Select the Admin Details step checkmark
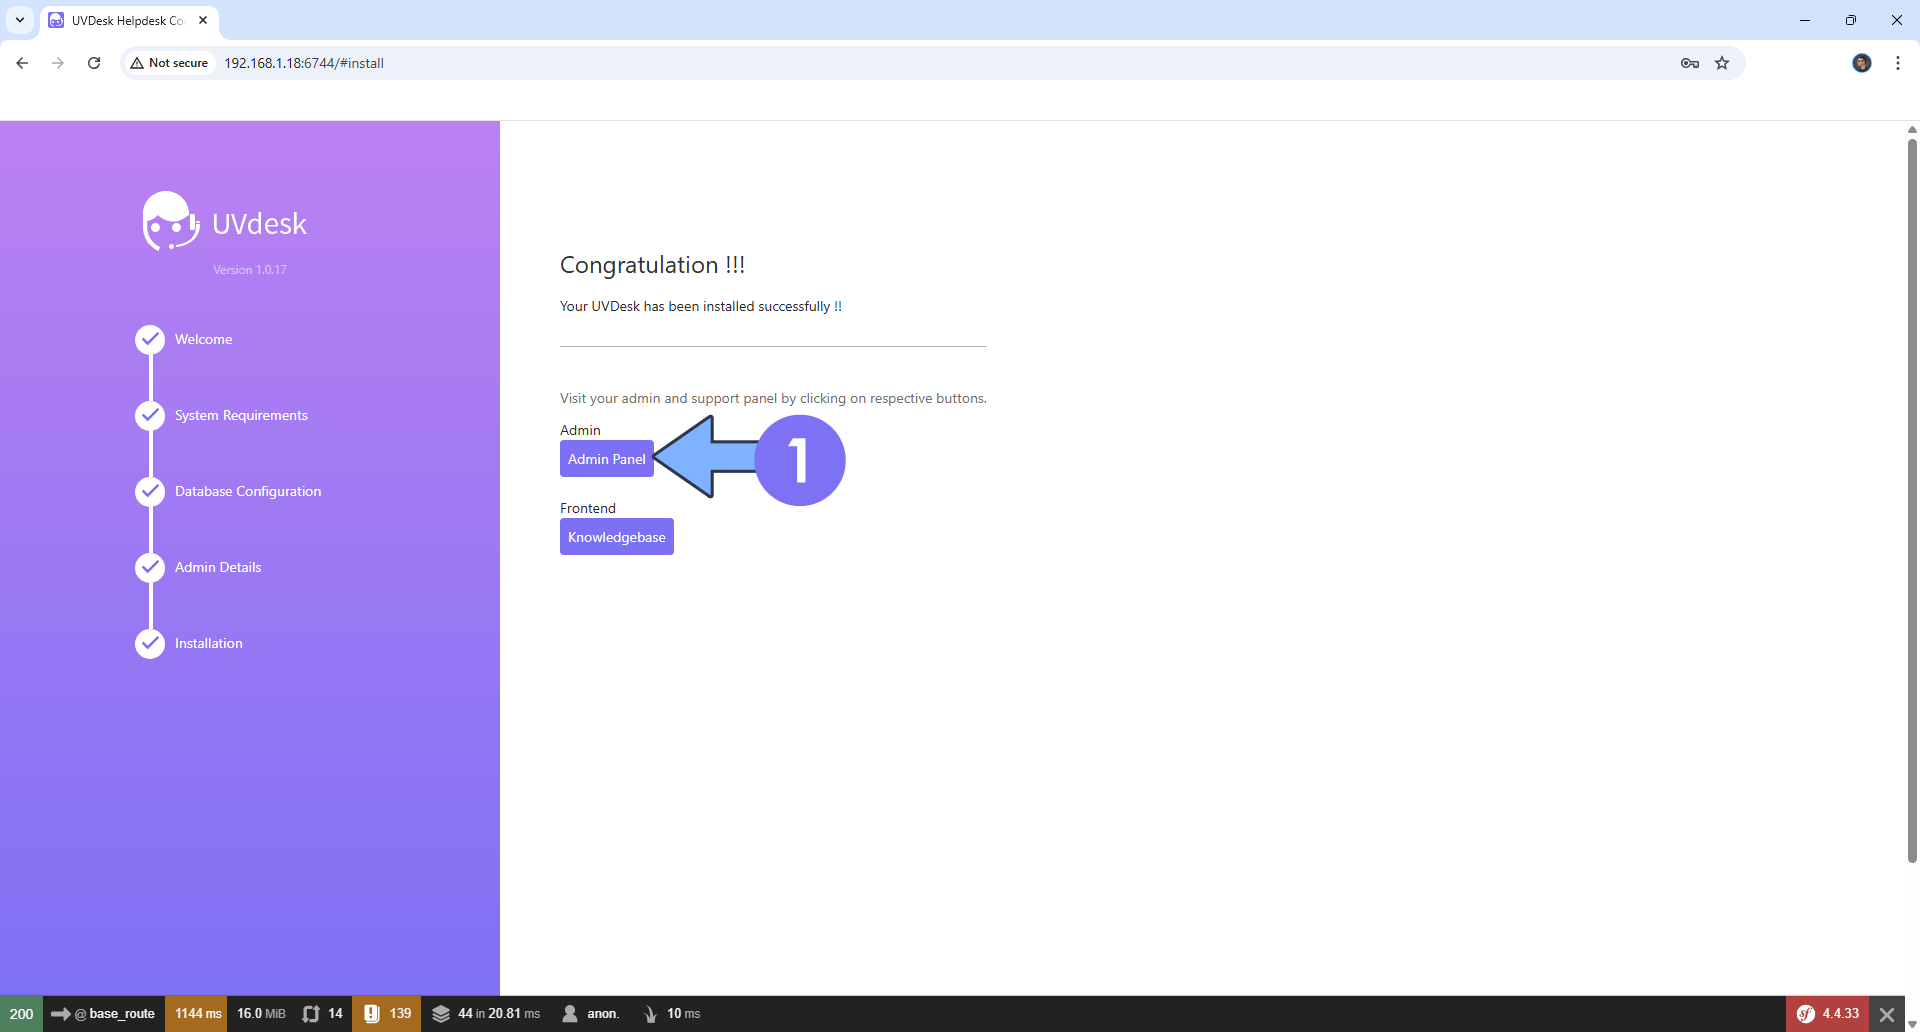Viewport: 1920px width, 1032px height. pyautogui.click(x=150, y=568)
